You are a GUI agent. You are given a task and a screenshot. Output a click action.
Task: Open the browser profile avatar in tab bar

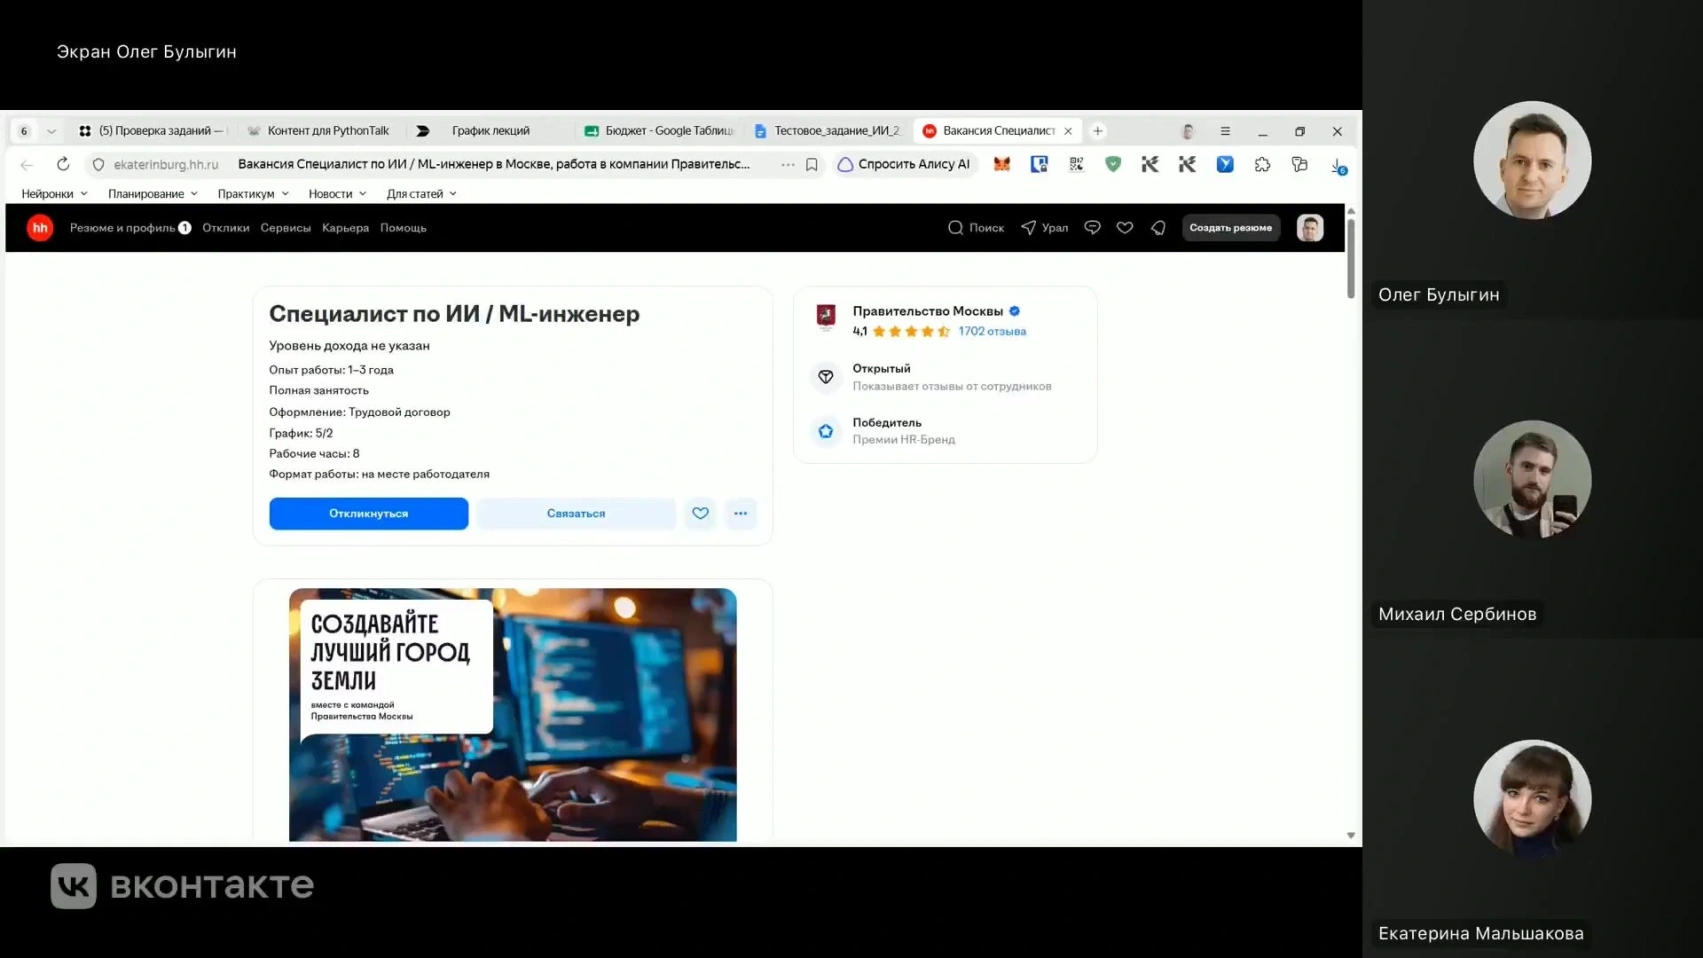[x=1188, y=131]
